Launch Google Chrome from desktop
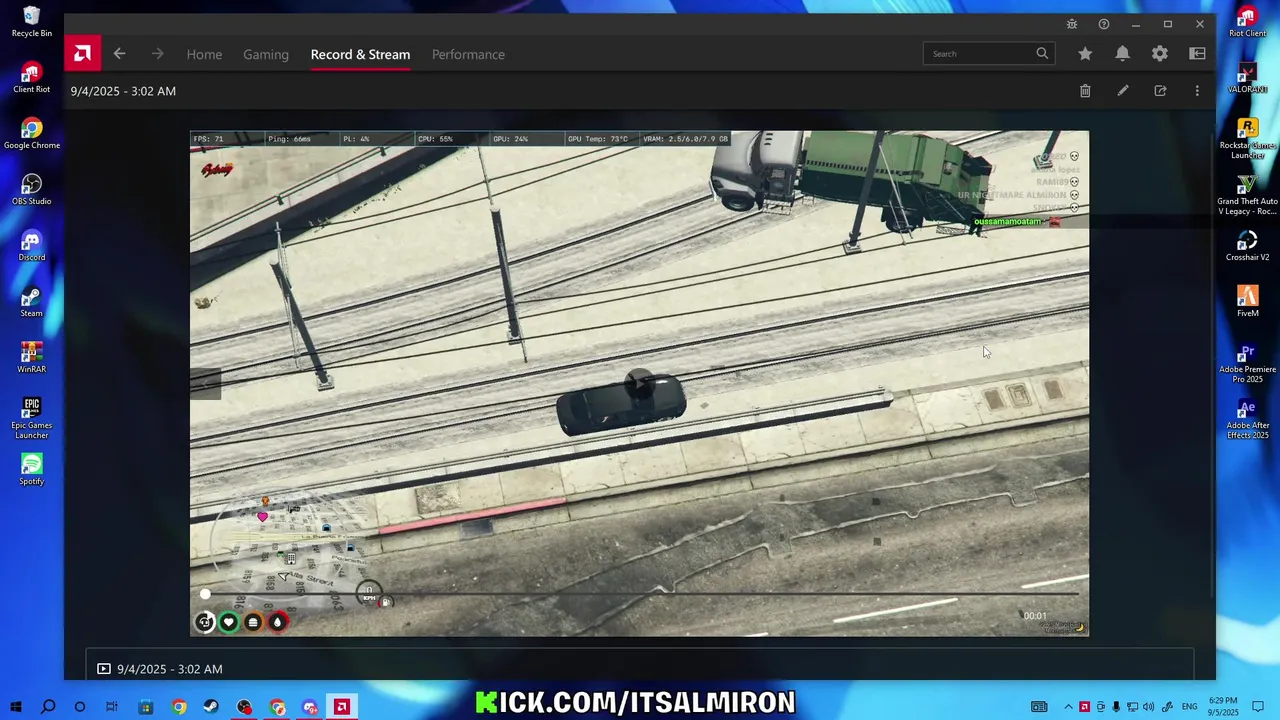This screenshot has width=1280, height=720. click(x=31, y=134)
